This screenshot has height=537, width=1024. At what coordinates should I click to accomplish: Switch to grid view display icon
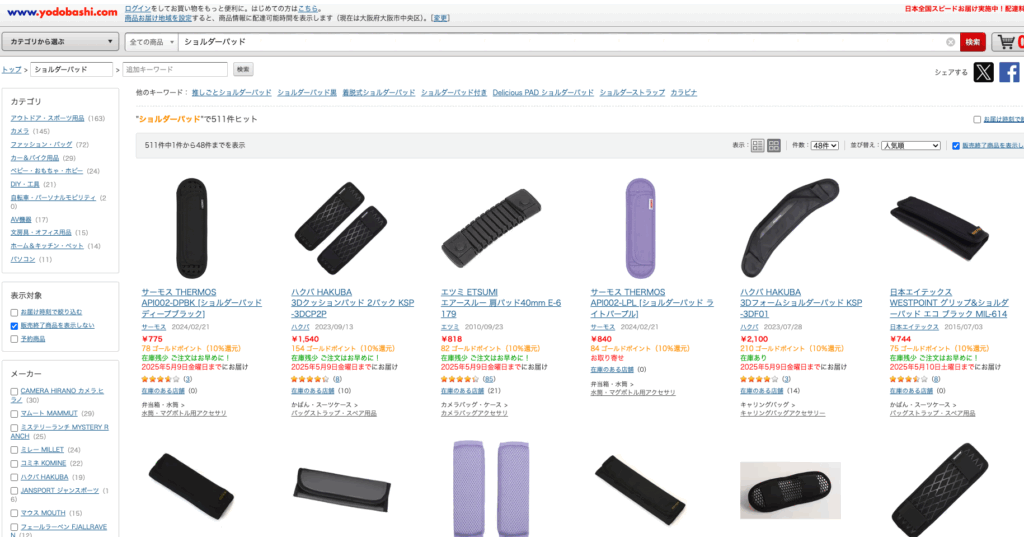click(774, 146)
